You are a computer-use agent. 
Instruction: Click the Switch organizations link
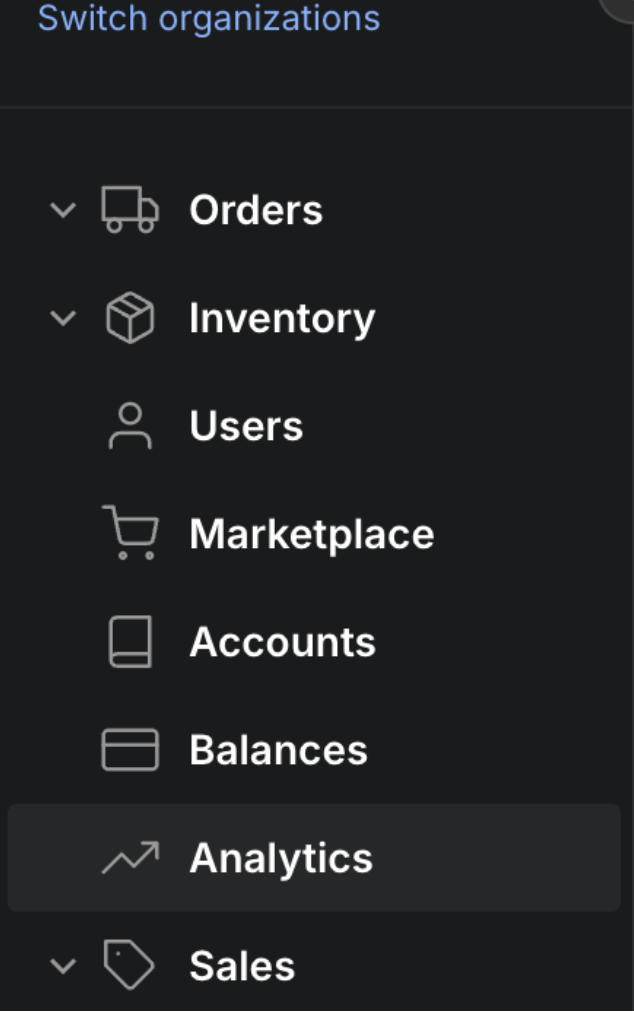coord(209,18)
